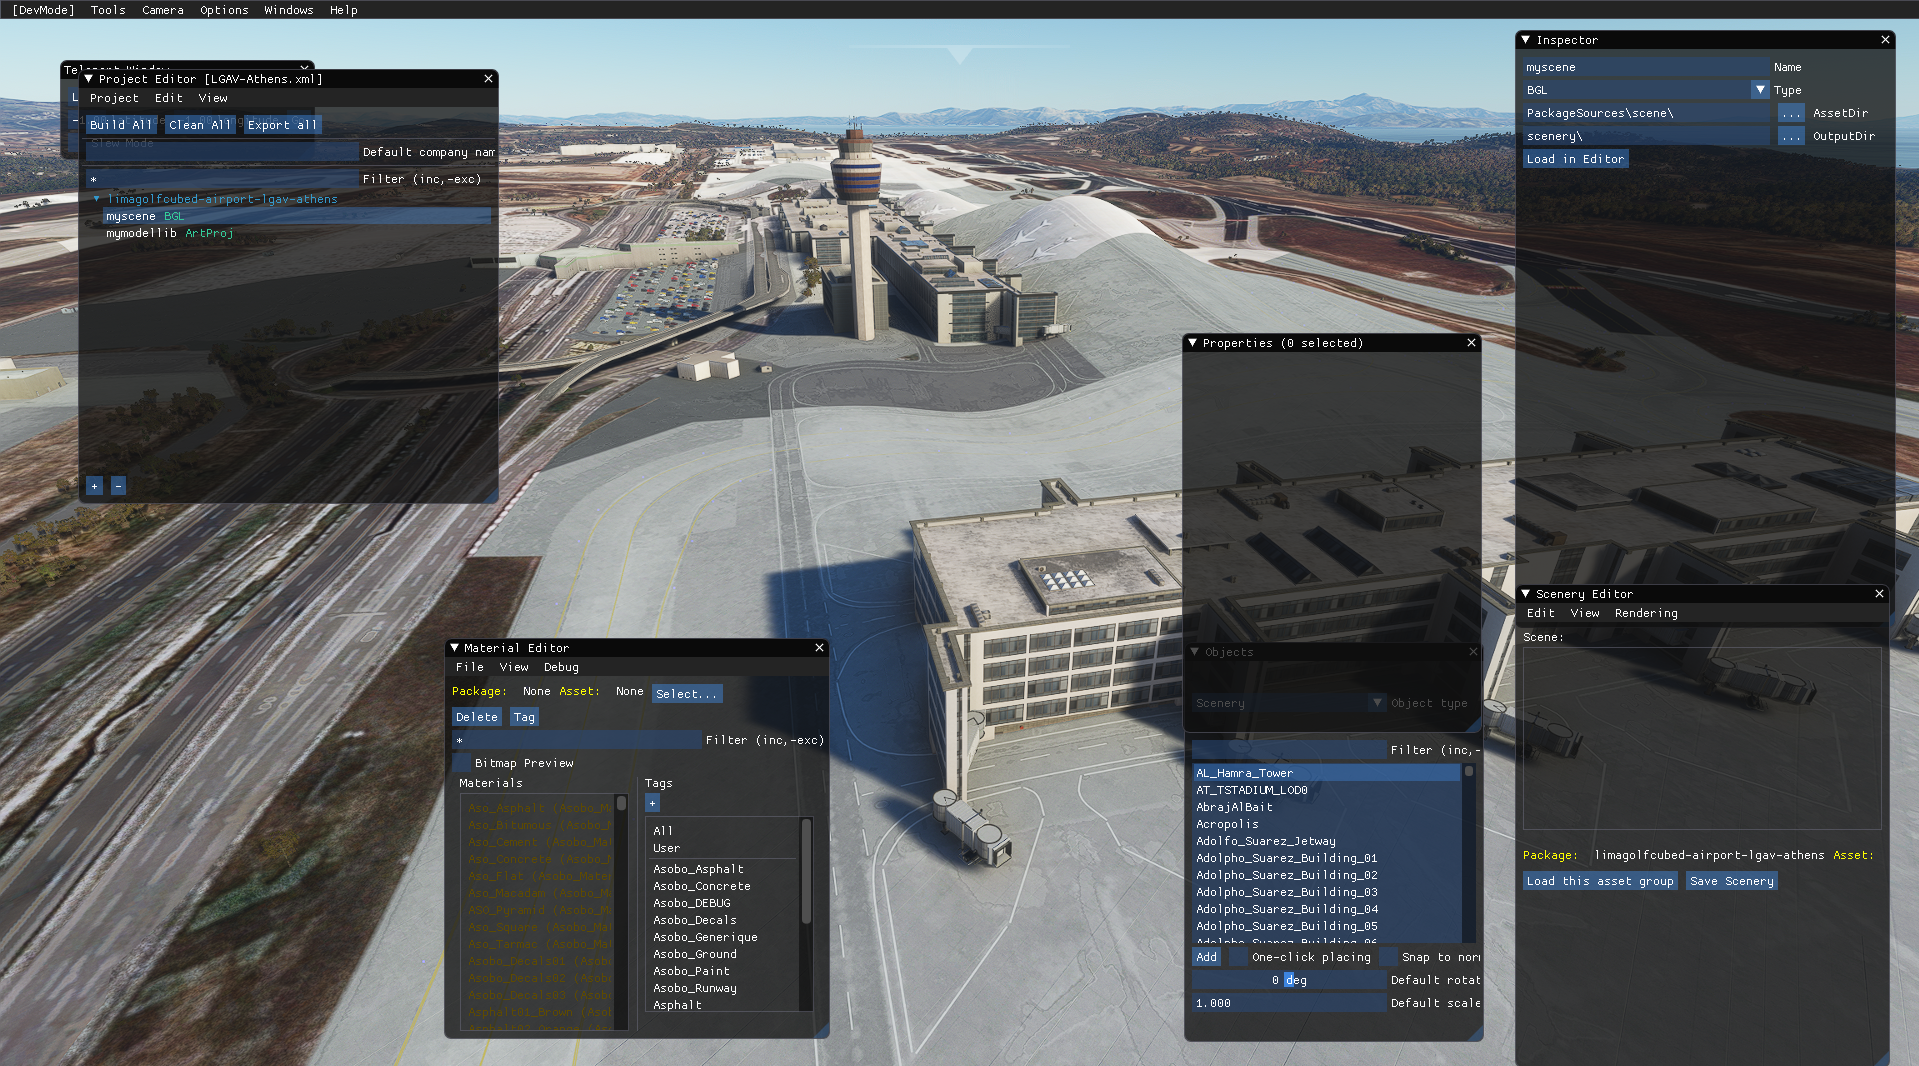Open the Camera menu
Viewport: 1919px width, 1066px height.
(x=163, y=10)
